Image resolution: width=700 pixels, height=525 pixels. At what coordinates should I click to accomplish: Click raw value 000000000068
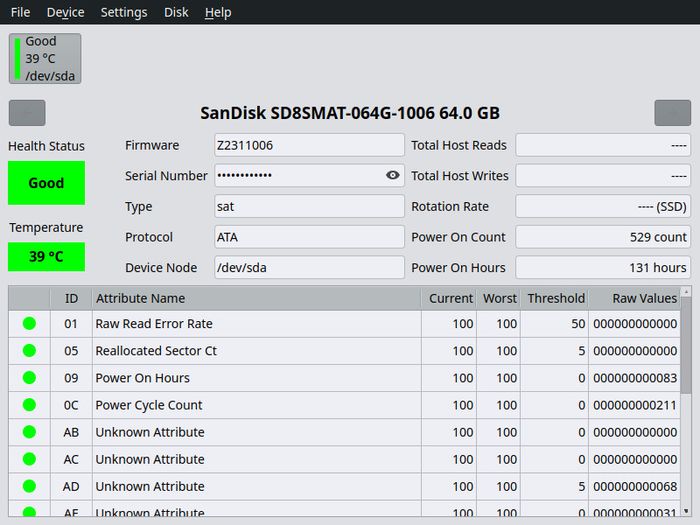click(x=635, y=486)
